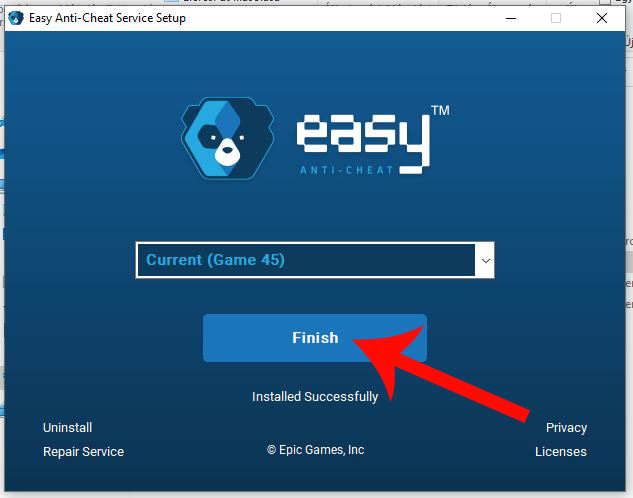This screenshot has width=633, height=498.
Task: Click the ANTI-CHEAT subtitle under the logo
Action: (346, 170)
